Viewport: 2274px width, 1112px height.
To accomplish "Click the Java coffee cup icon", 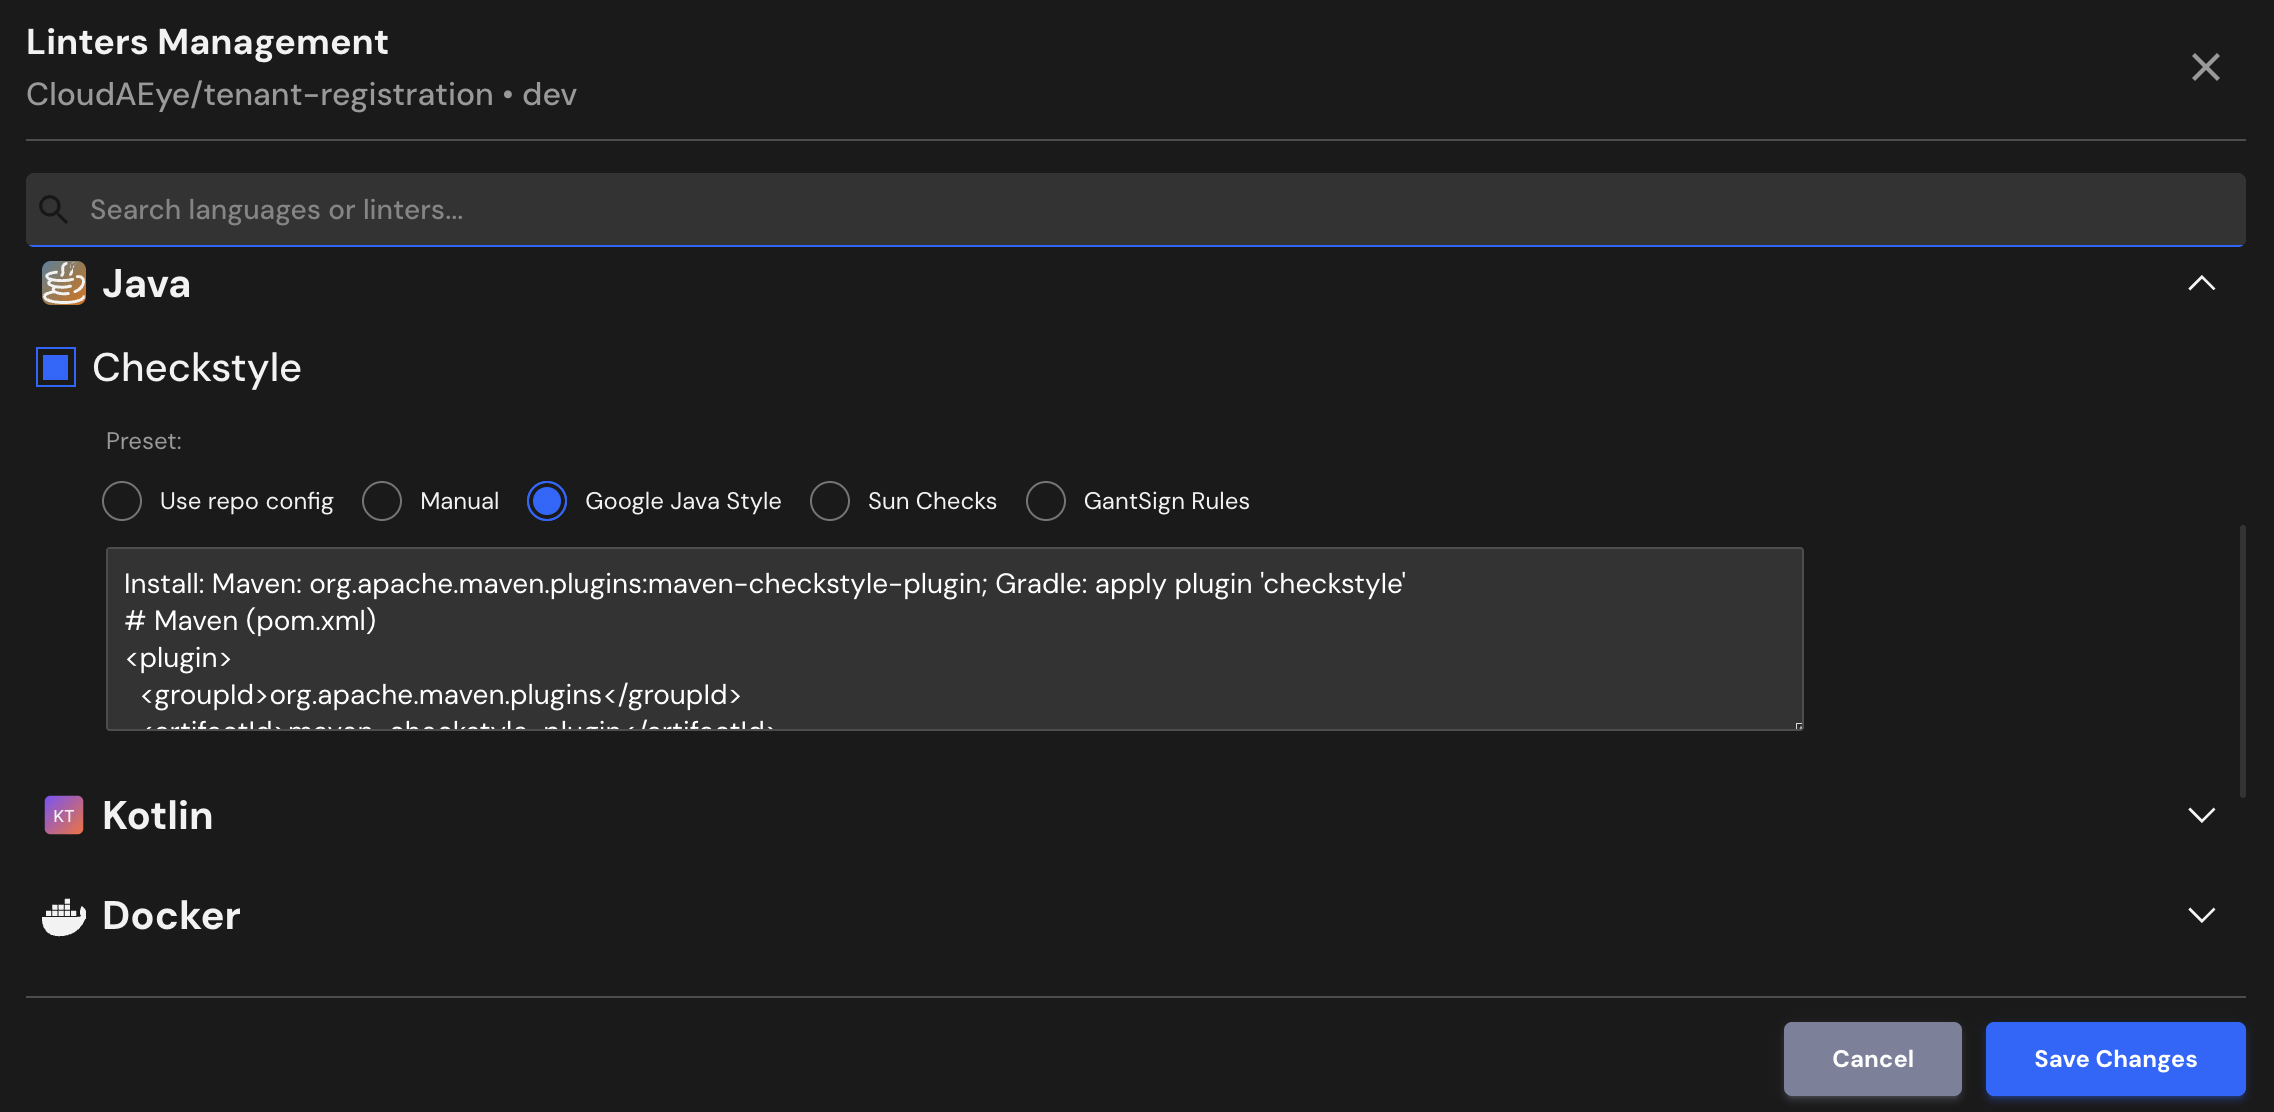I will pos(64,284).
